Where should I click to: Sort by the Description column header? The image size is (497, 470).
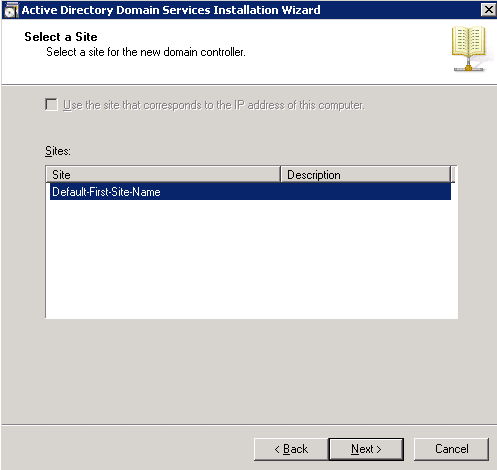coord(365,175)
